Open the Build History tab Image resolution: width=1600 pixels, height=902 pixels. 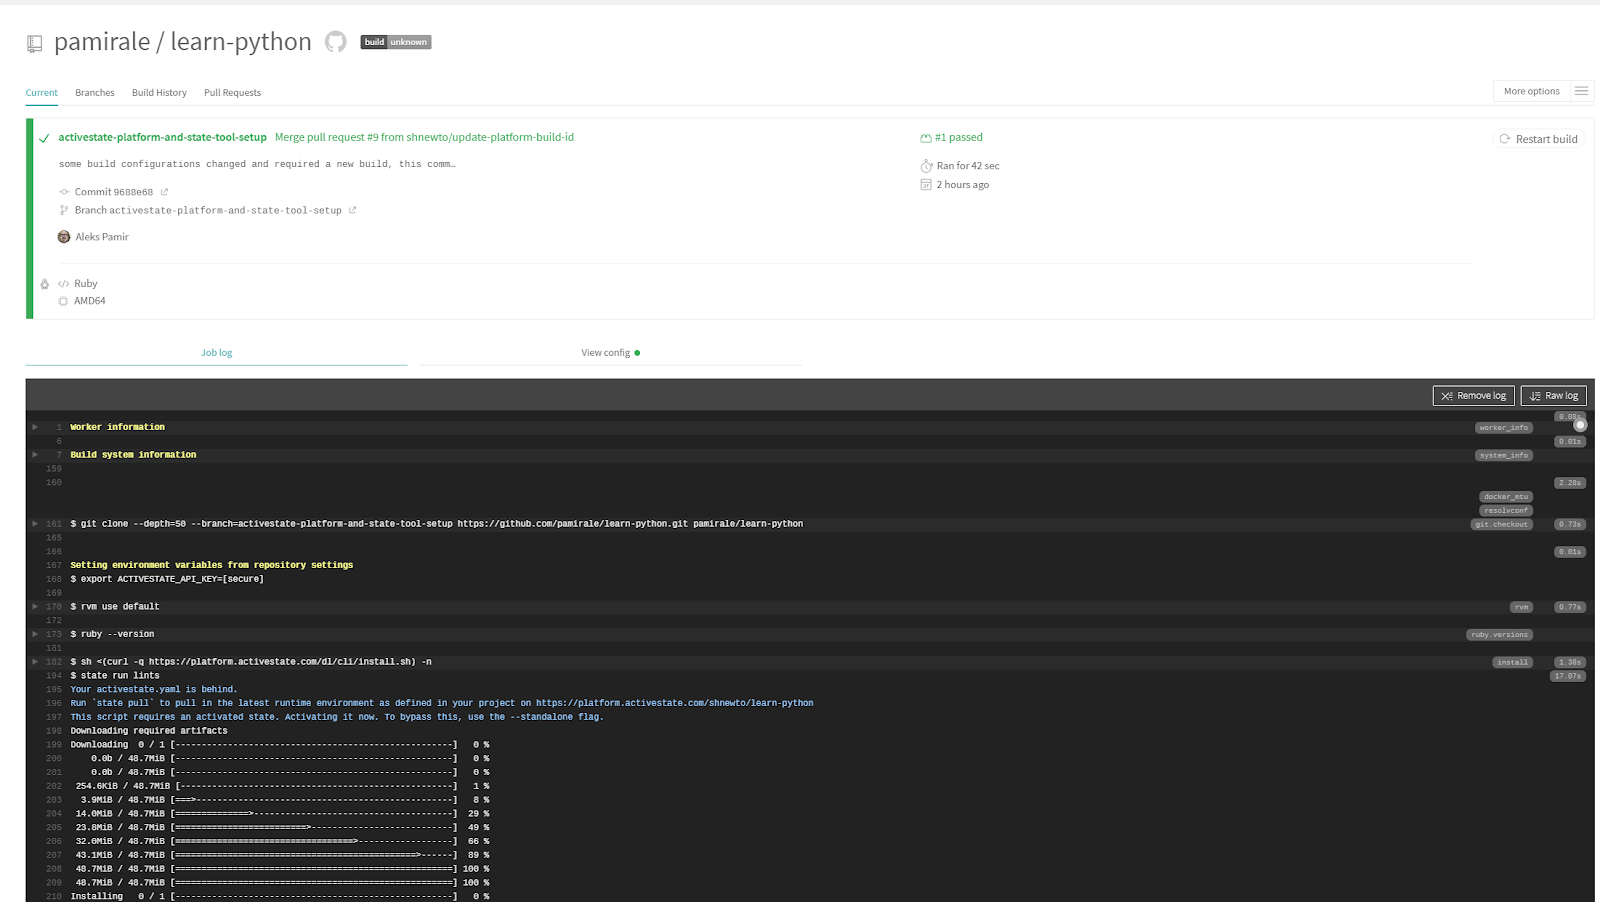point(159,92)
